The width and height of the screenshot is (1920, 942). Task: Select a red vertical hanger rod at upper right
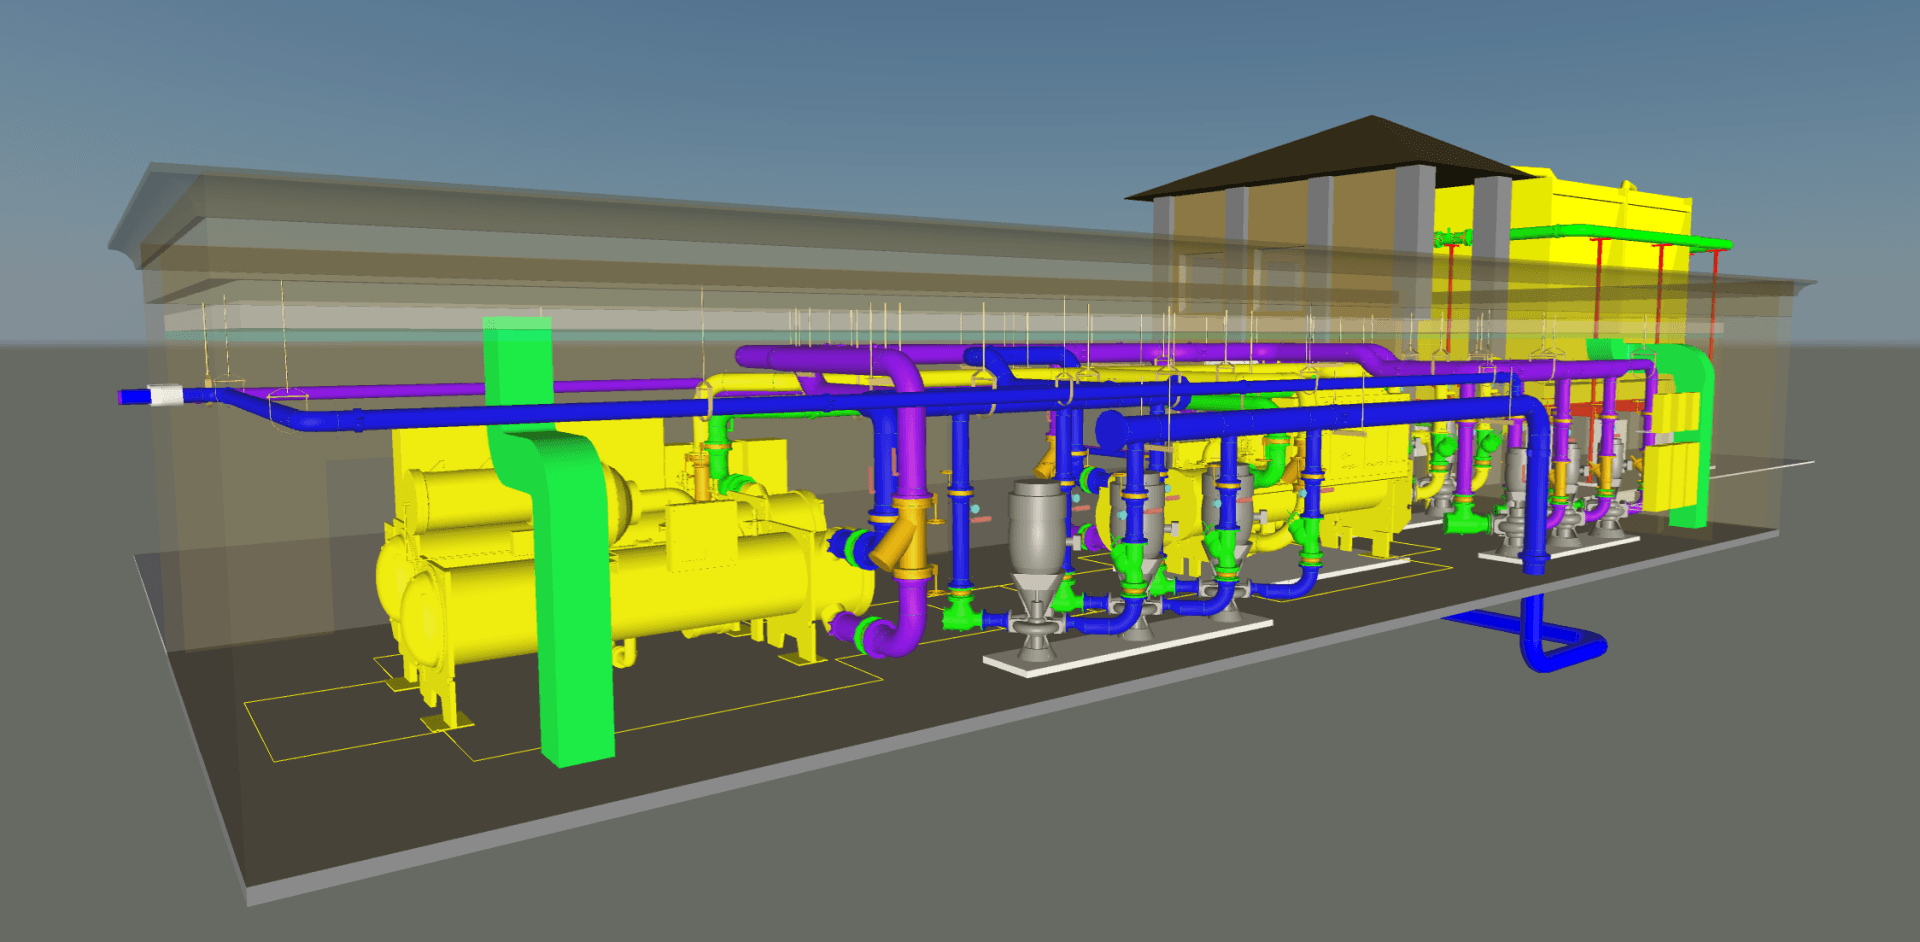[x=1597, y=290]
